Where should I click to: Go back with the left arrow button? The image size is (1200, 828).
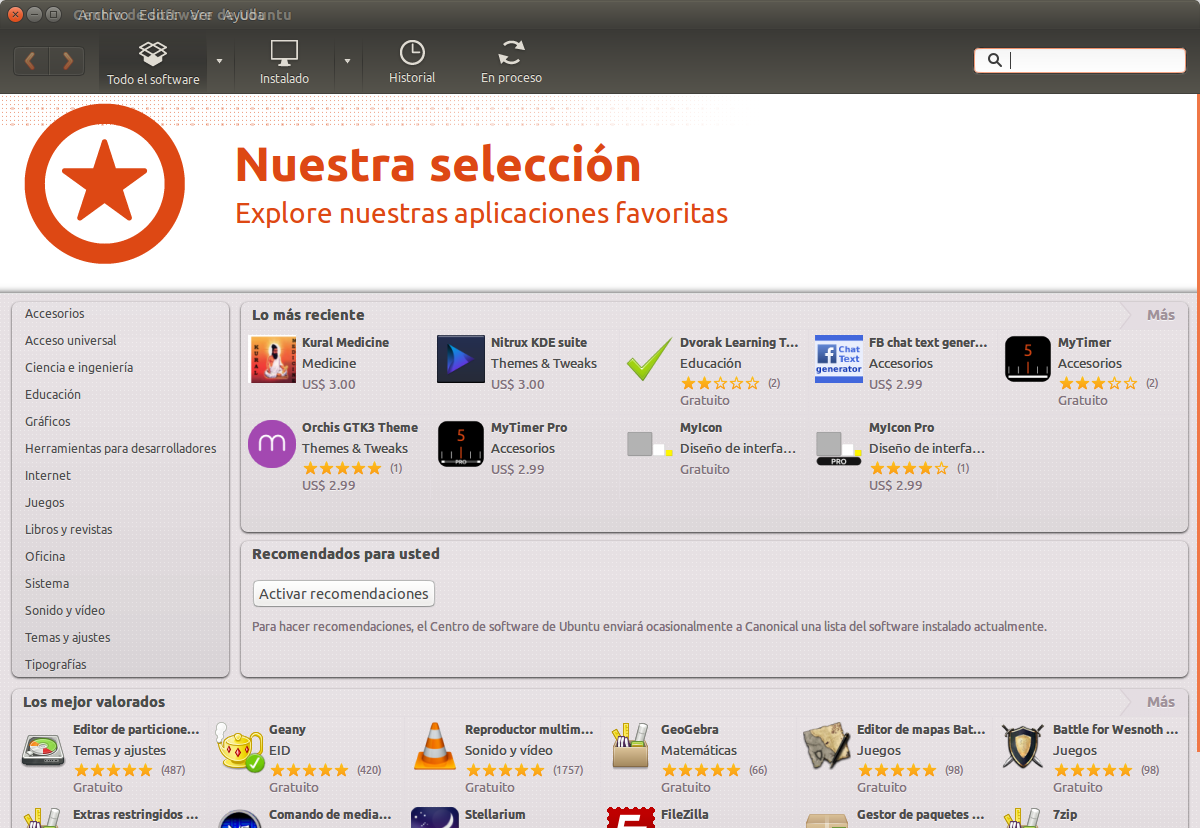pyautogui.click(x=30, y=61)
